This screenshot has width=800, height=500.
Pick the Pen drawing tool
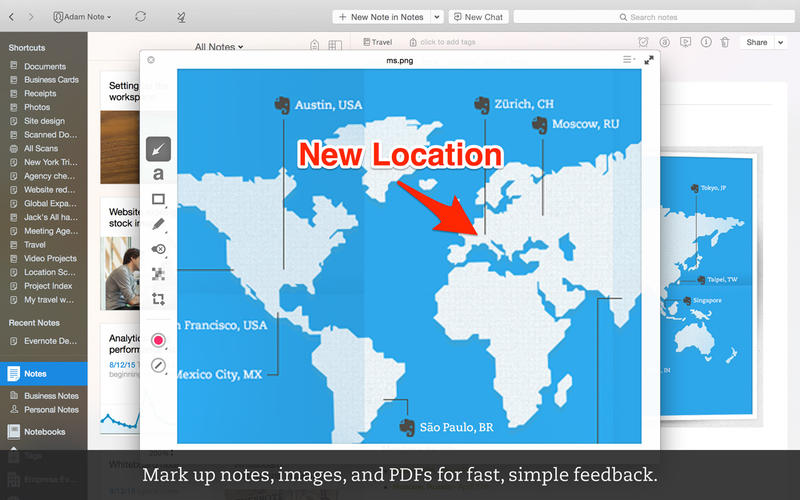point(158,225)
